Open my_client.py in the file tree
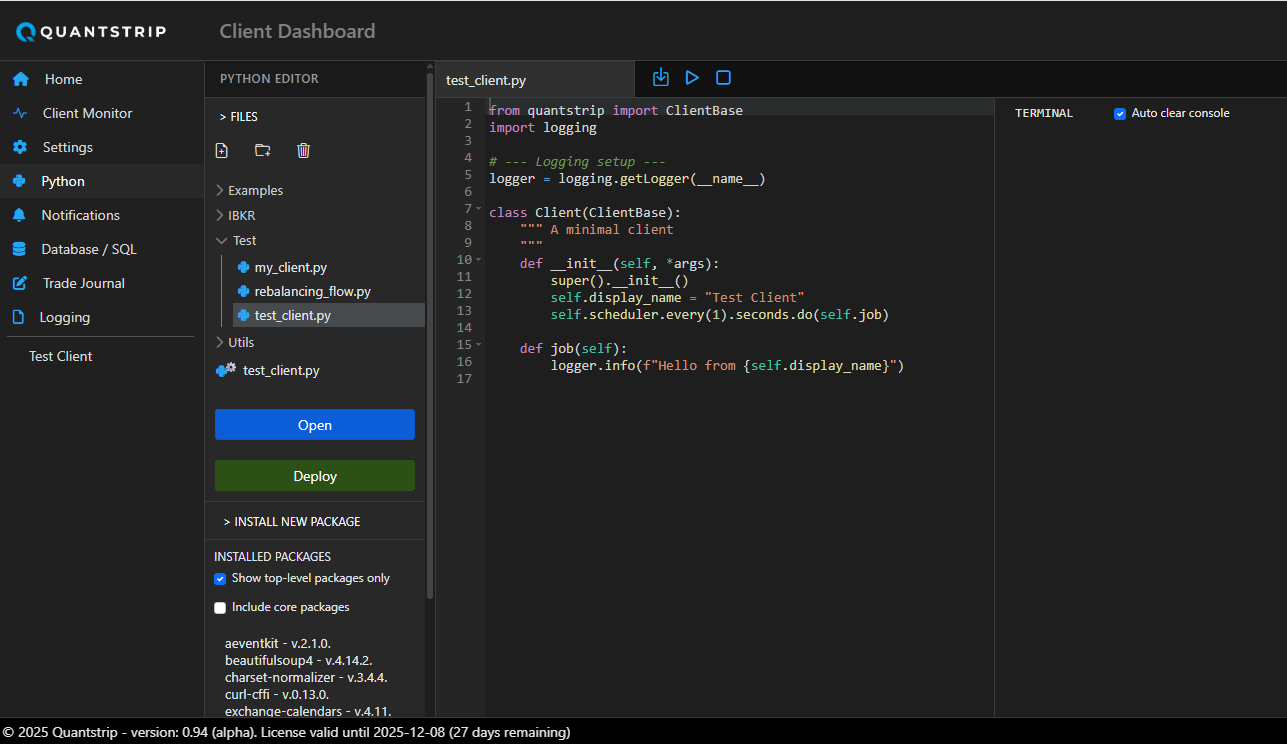The image size is (1287, 744). click(290, 267)
